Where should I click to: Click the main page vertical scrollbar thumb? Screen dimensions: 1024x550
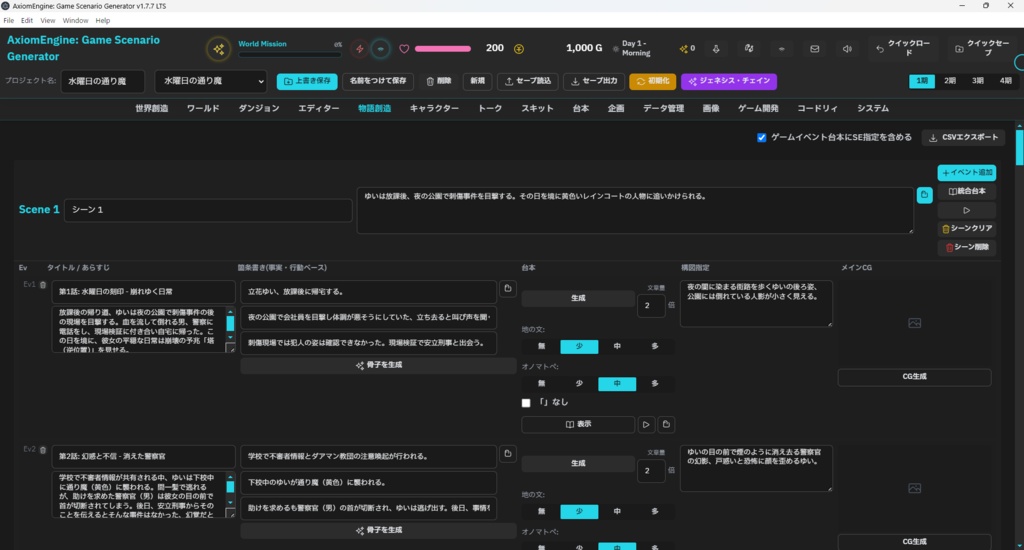click(1019, 147)
